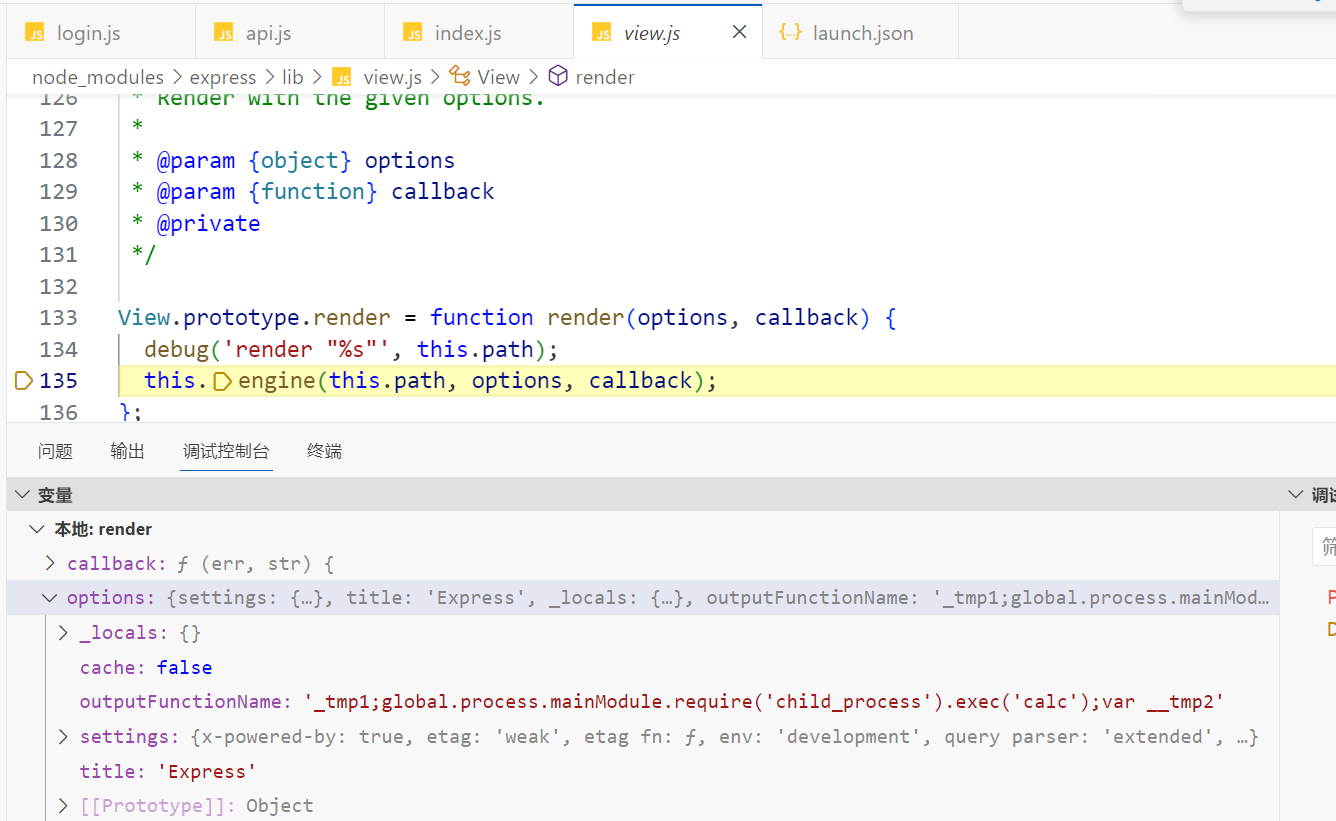1336x821 pixels.
Task: Select the cache: false row
Action: pyautogui.click(x=643, y=667)
